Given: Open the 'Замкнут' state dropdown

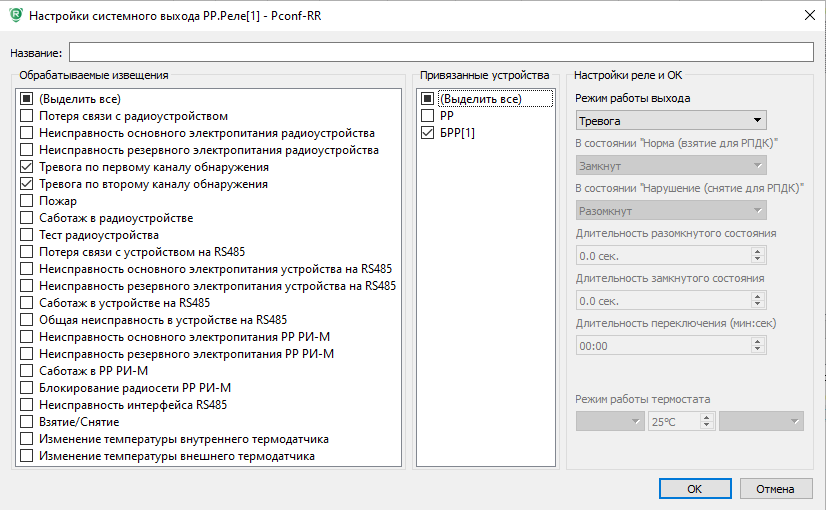Looking at the screenshot, I should click(671, 166).
